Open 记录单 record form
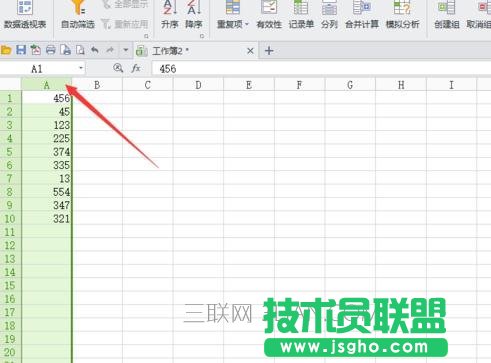 (x=301, y=15)
